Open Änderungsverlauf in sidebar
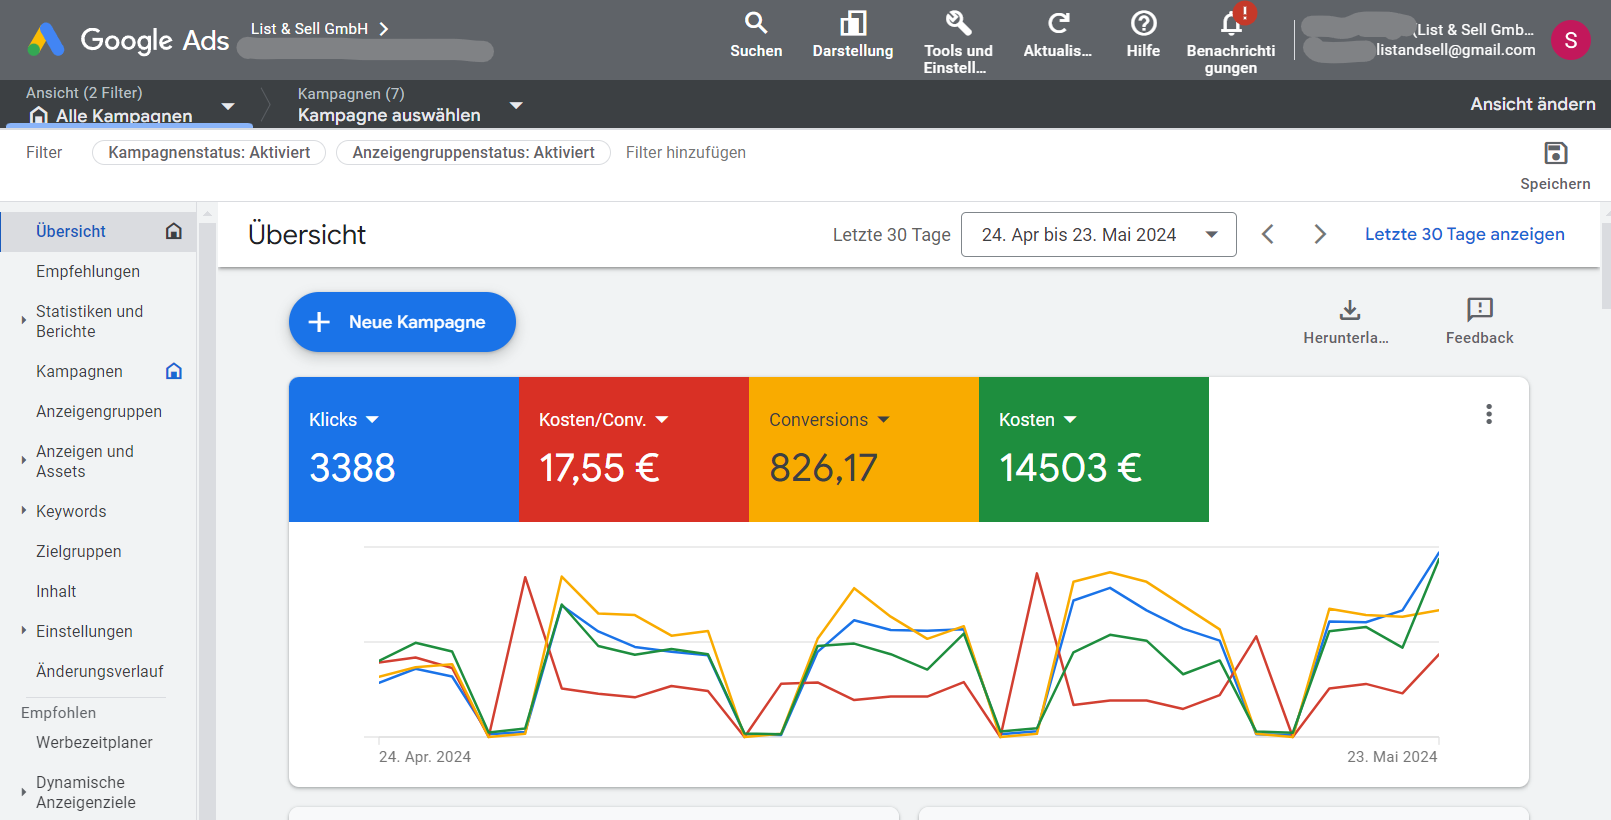Screen dimensions: 1611x820 pos(98,671)
